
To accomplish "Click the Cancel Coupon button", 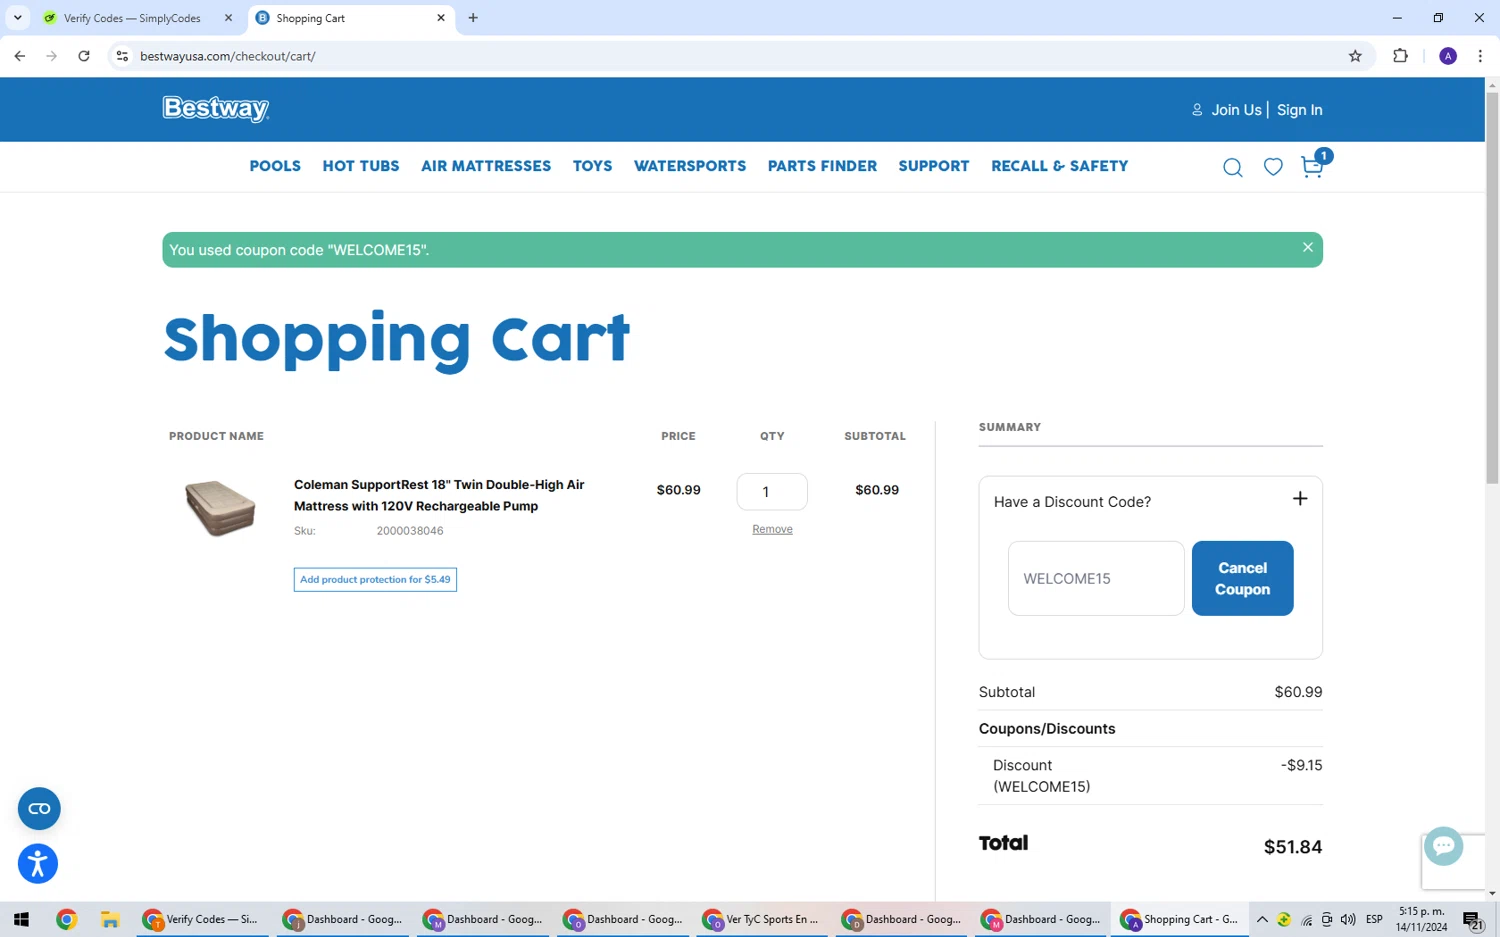I will click(1242, 578).
